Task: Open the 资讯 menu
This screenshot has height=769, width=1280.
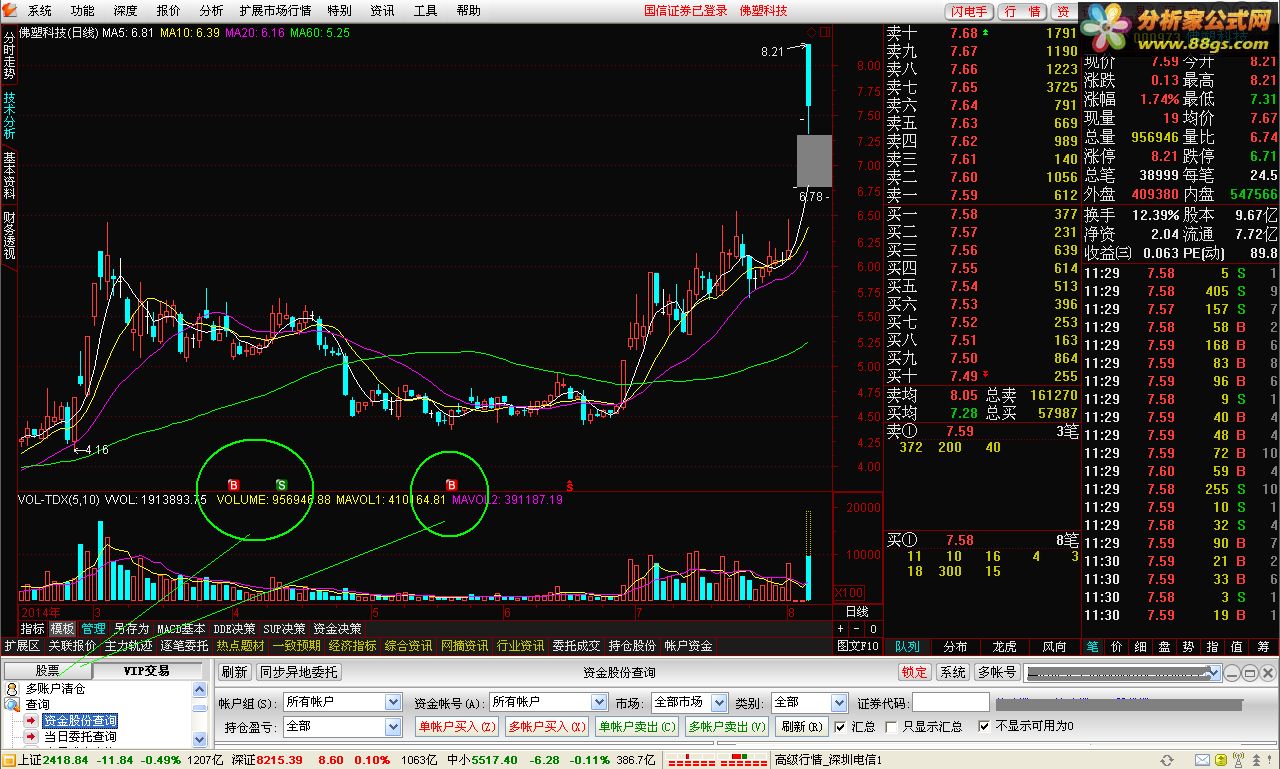Action: 382,11
